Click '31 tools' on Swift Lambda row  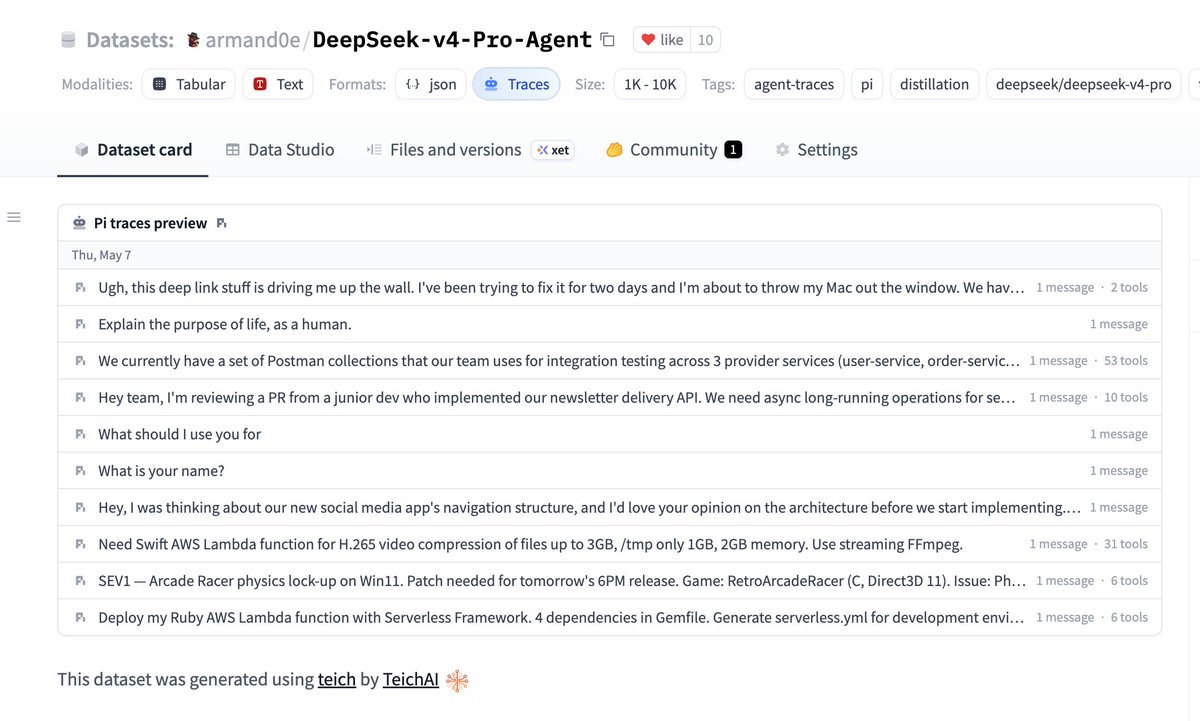[x=1126, y=544]
